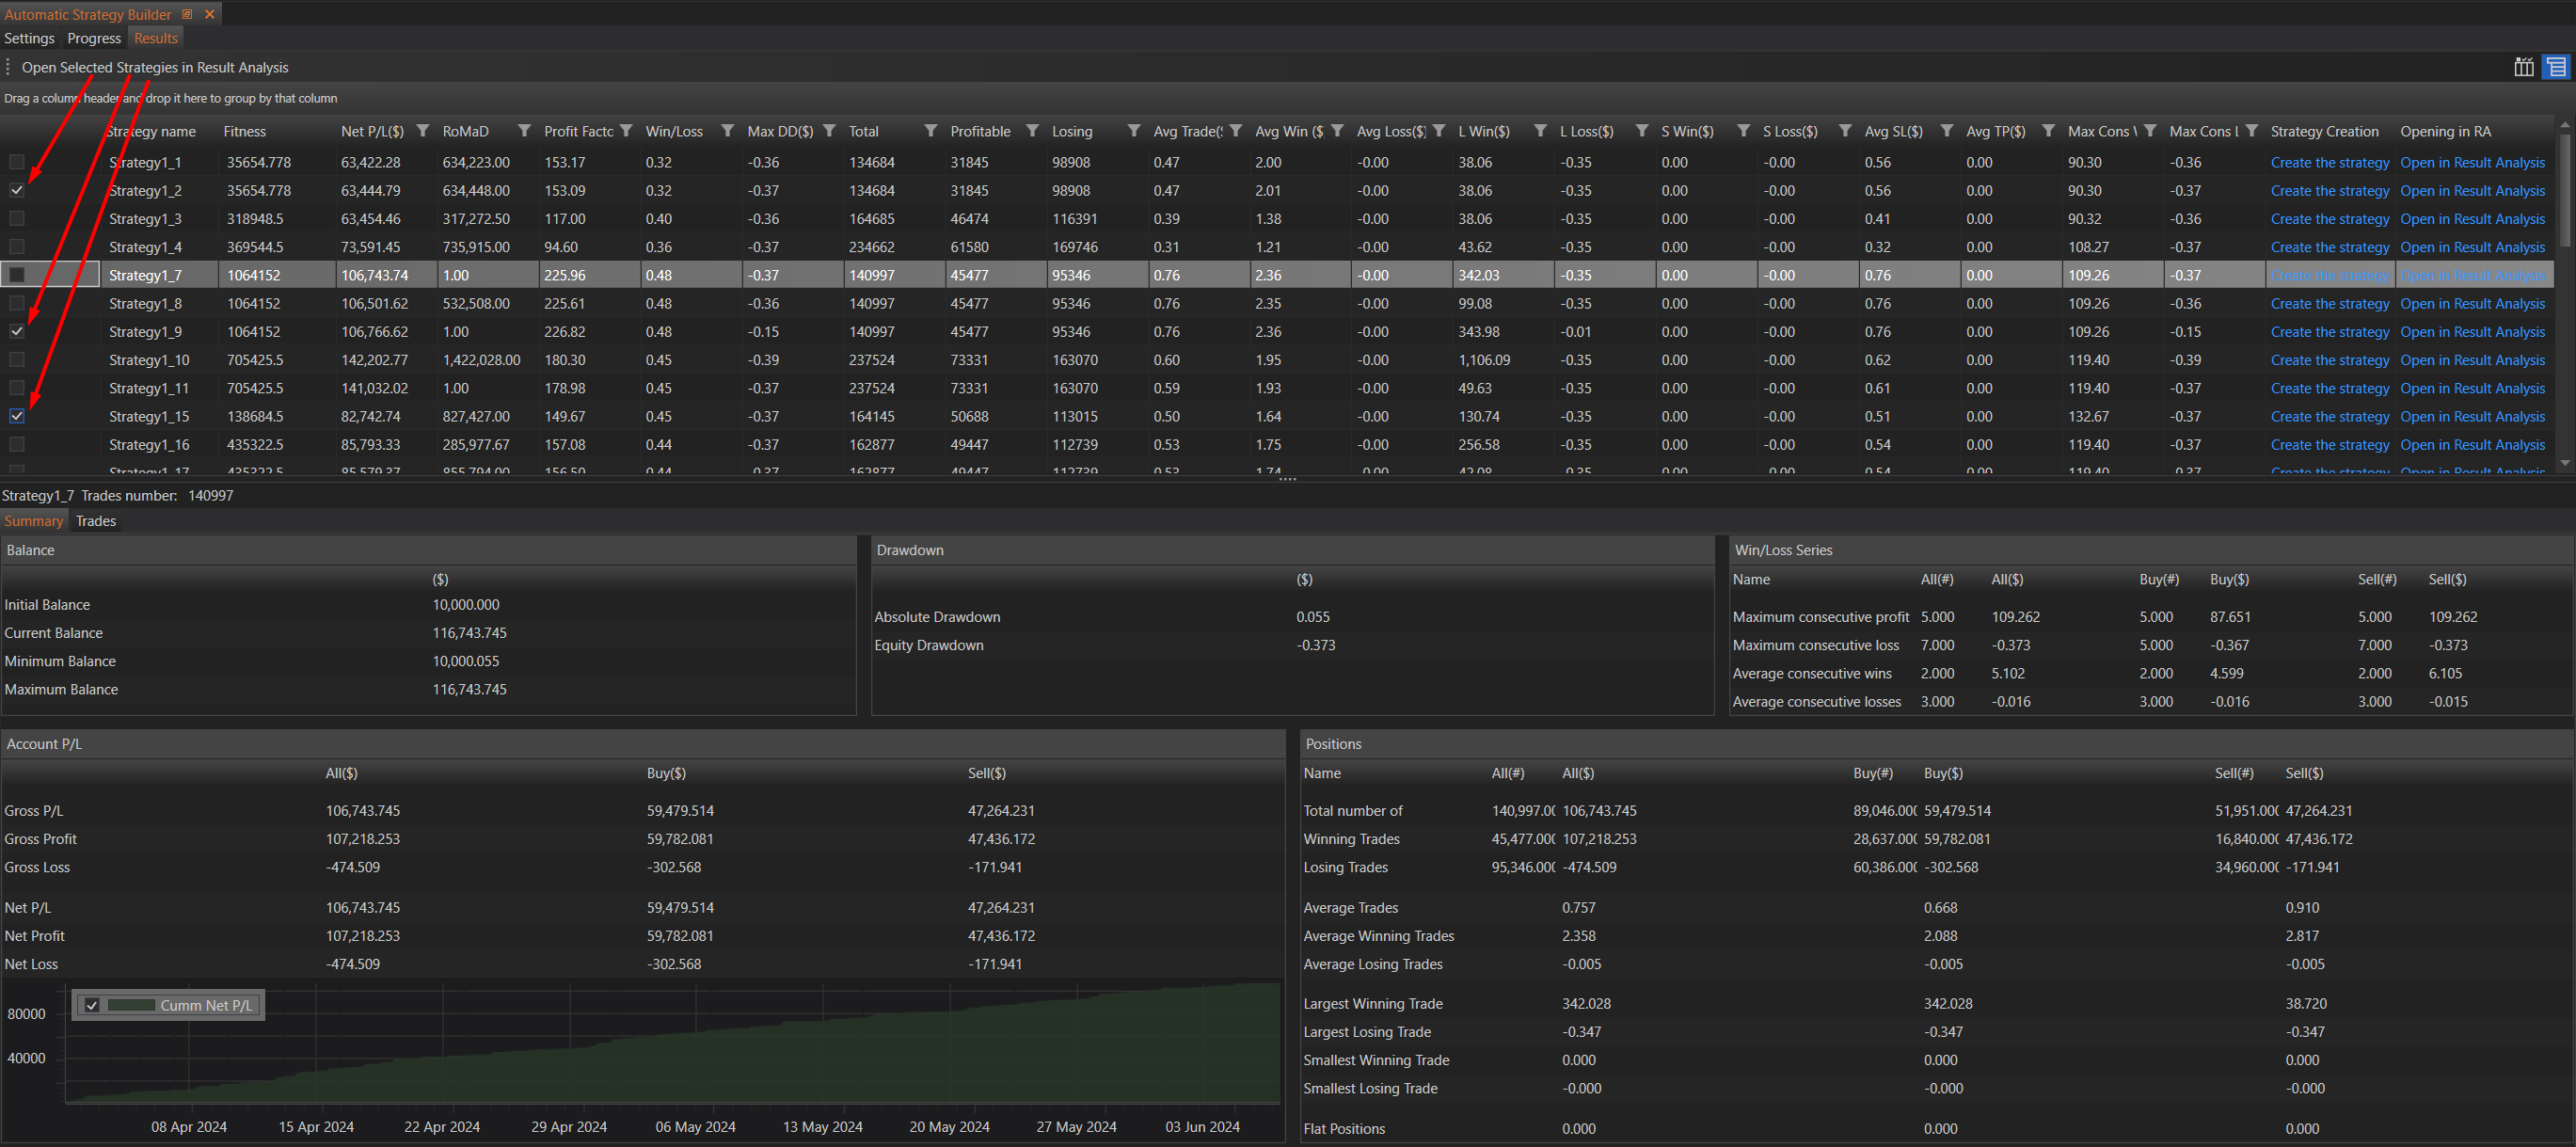Open the Settings tab
The height and width of the screenshot is (1147, 2576).
pos(29,38)
